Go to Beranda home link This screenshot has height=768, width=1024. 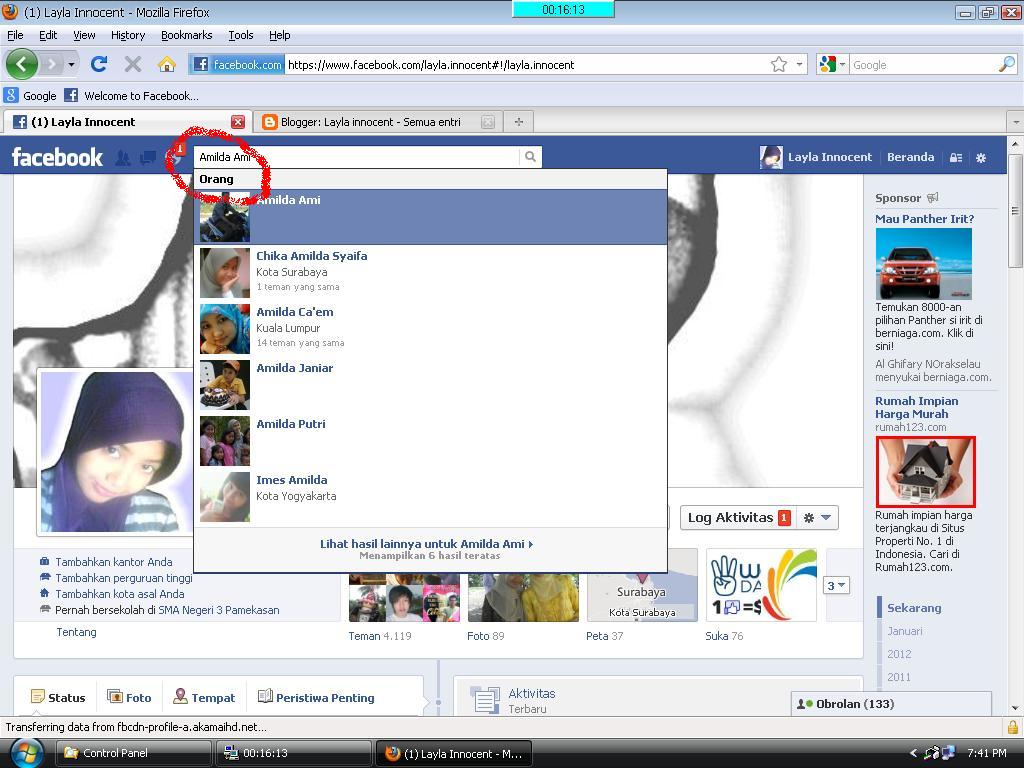click(x=910, y=157)
